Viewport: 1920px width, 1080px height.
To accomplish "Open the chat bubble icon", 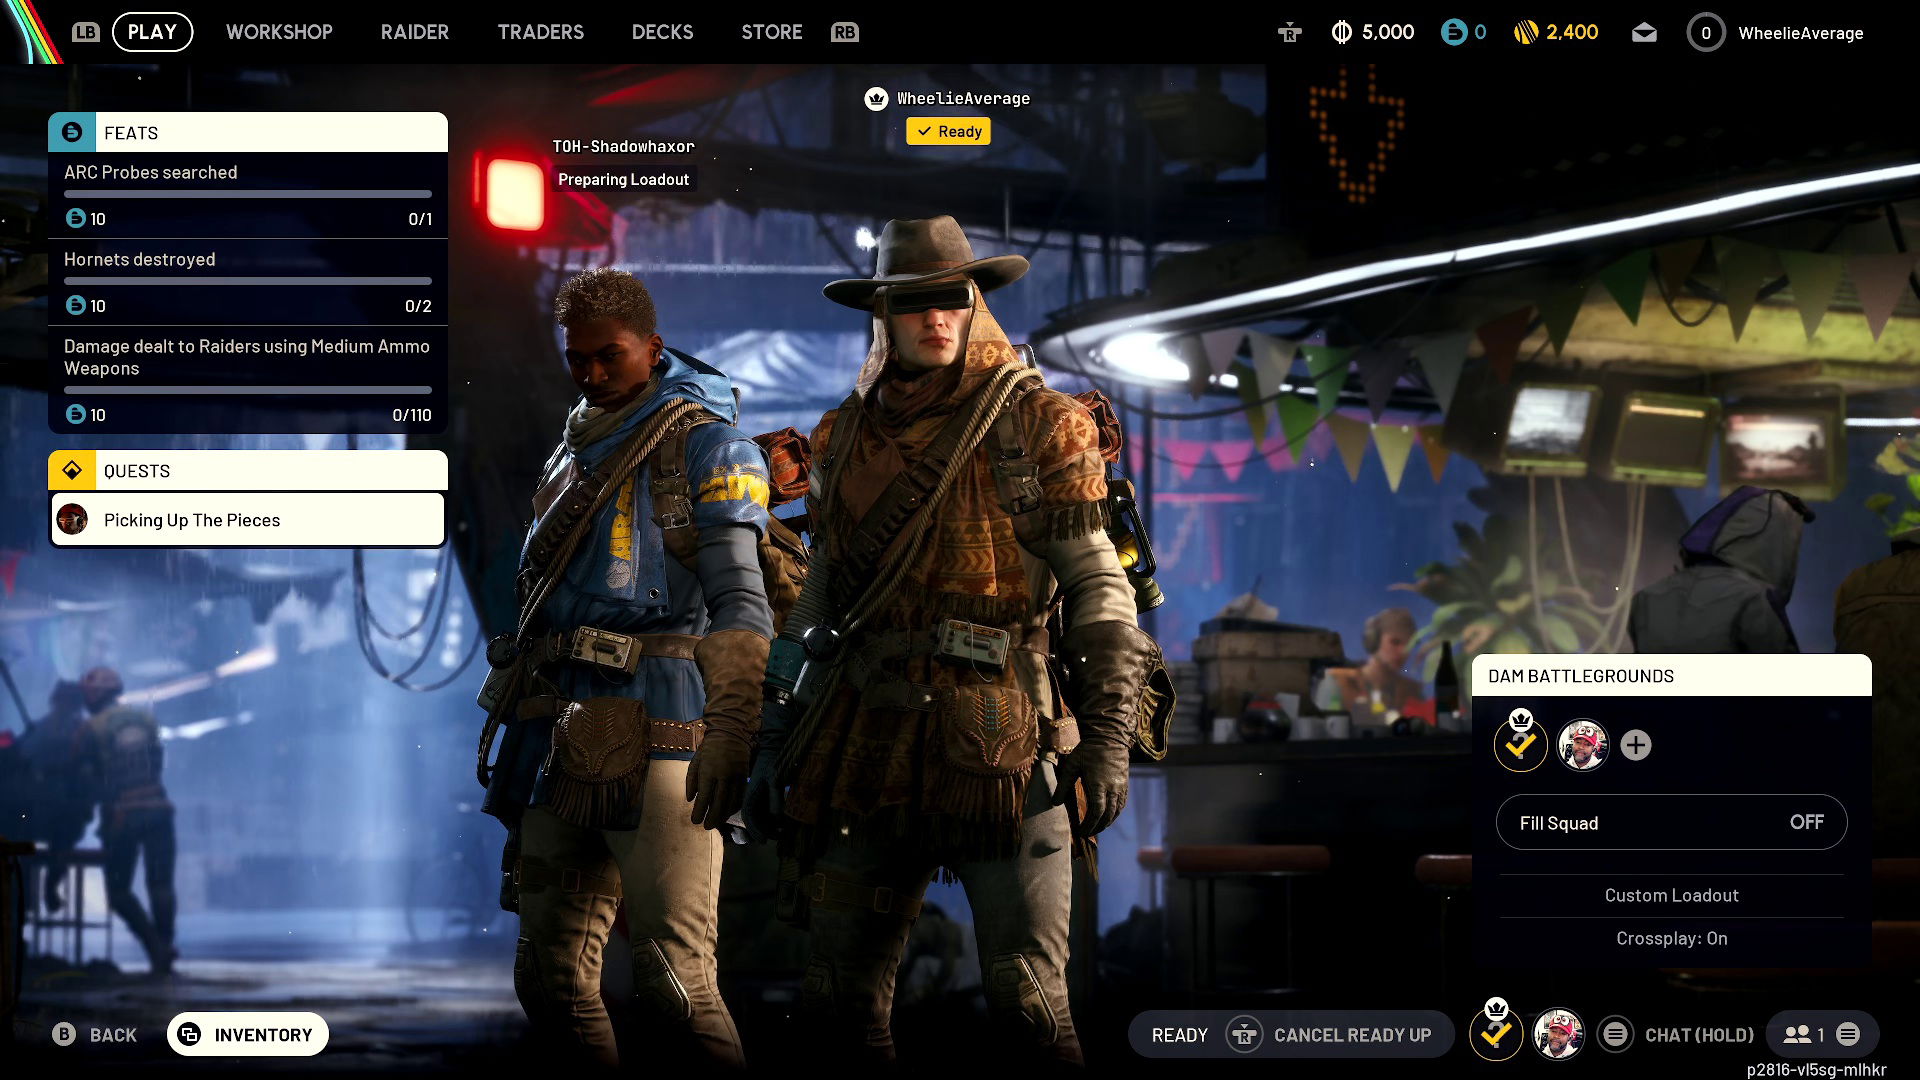I will [x=1616, y=1034].
